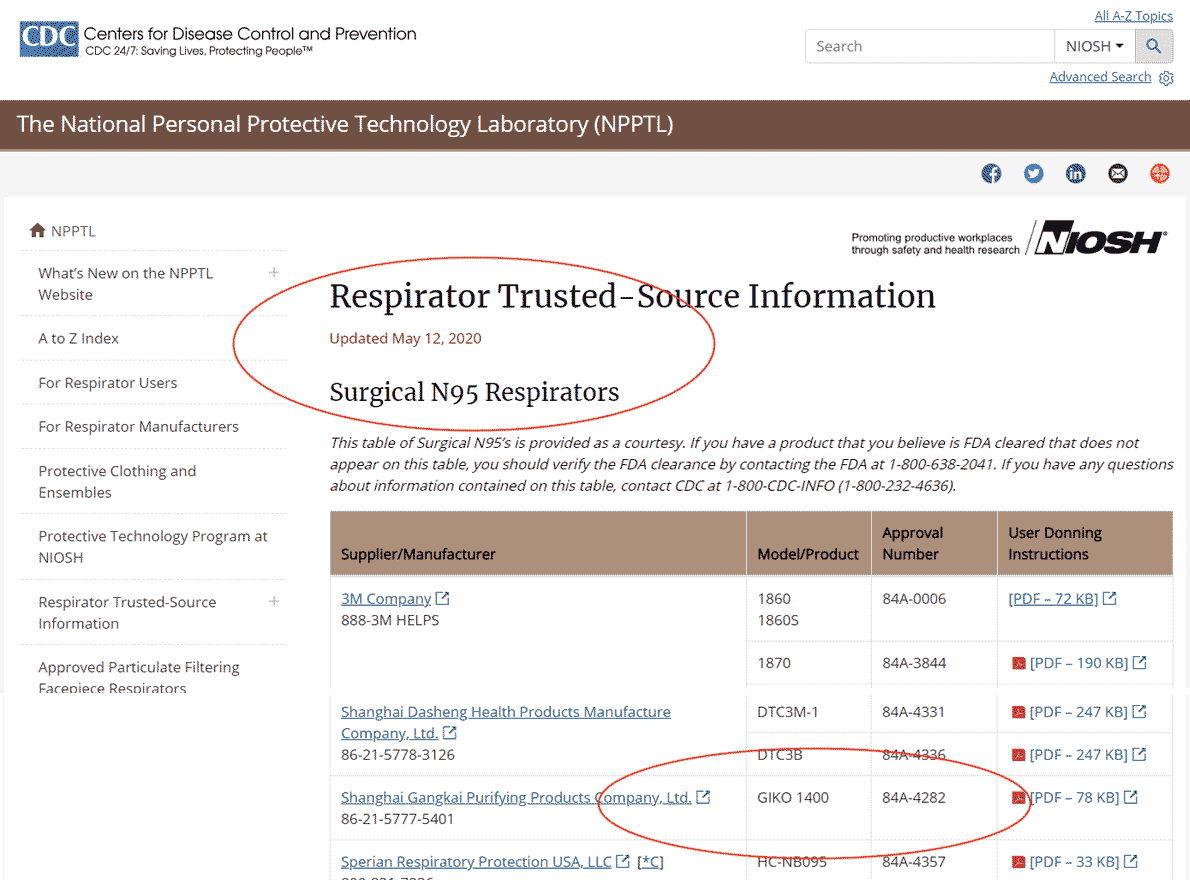
Task: Click PDF icon in DTC3B row
Action: [1018, 756]
